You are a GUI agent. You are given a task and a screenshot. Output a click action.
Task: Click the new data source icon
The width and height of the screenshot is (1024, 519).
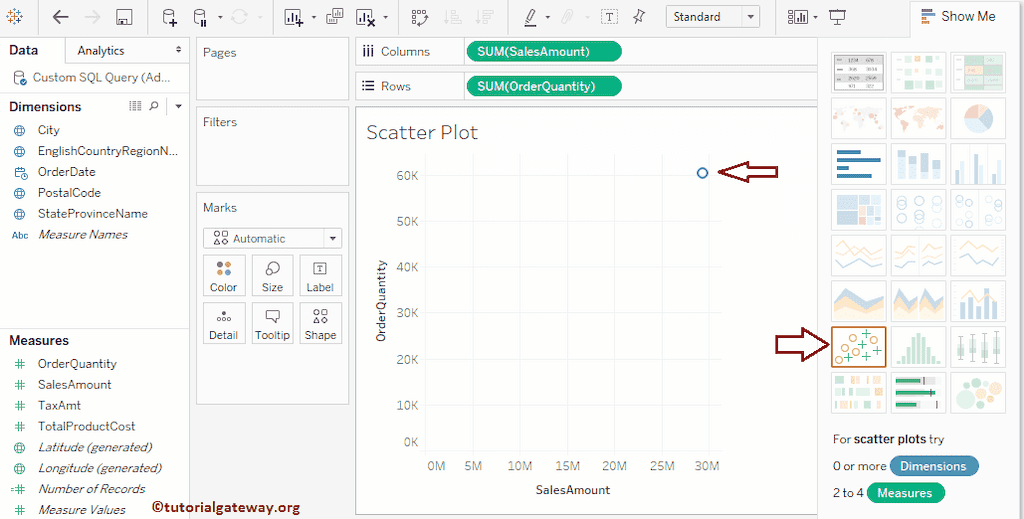click(170, 18)
